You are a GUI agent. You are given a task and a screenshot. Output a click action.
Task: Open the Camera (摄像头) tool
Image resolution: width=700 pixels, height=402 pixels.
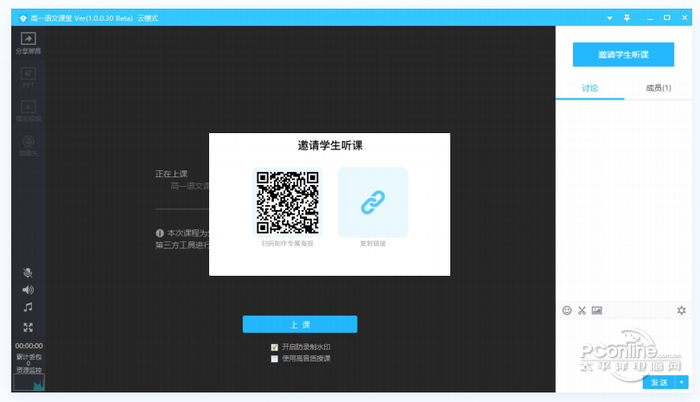coord(28,146)
